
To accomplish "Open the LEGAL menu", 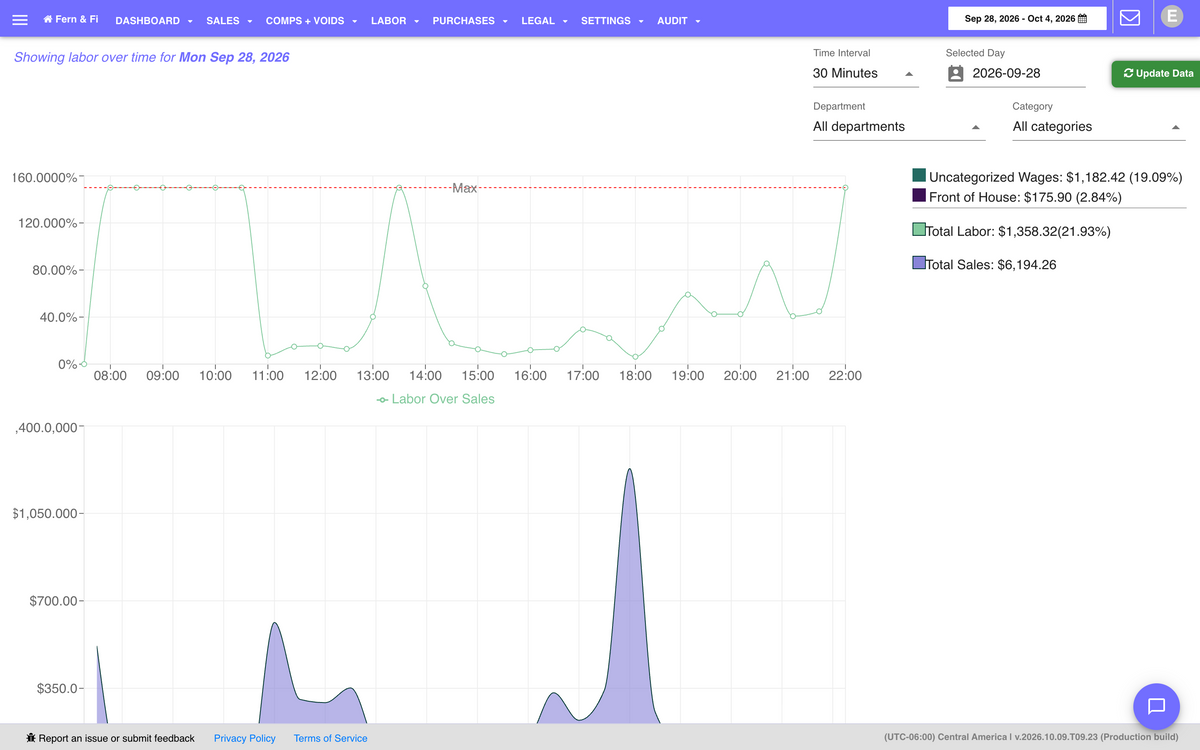I will click(544, 21).
